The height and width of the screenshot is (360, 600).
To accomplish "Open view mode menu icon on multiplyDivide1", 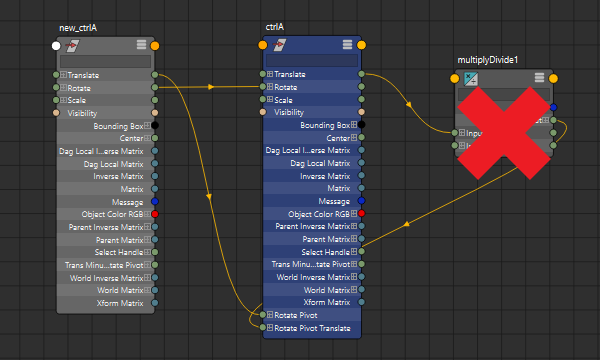I will coord(540,78).
